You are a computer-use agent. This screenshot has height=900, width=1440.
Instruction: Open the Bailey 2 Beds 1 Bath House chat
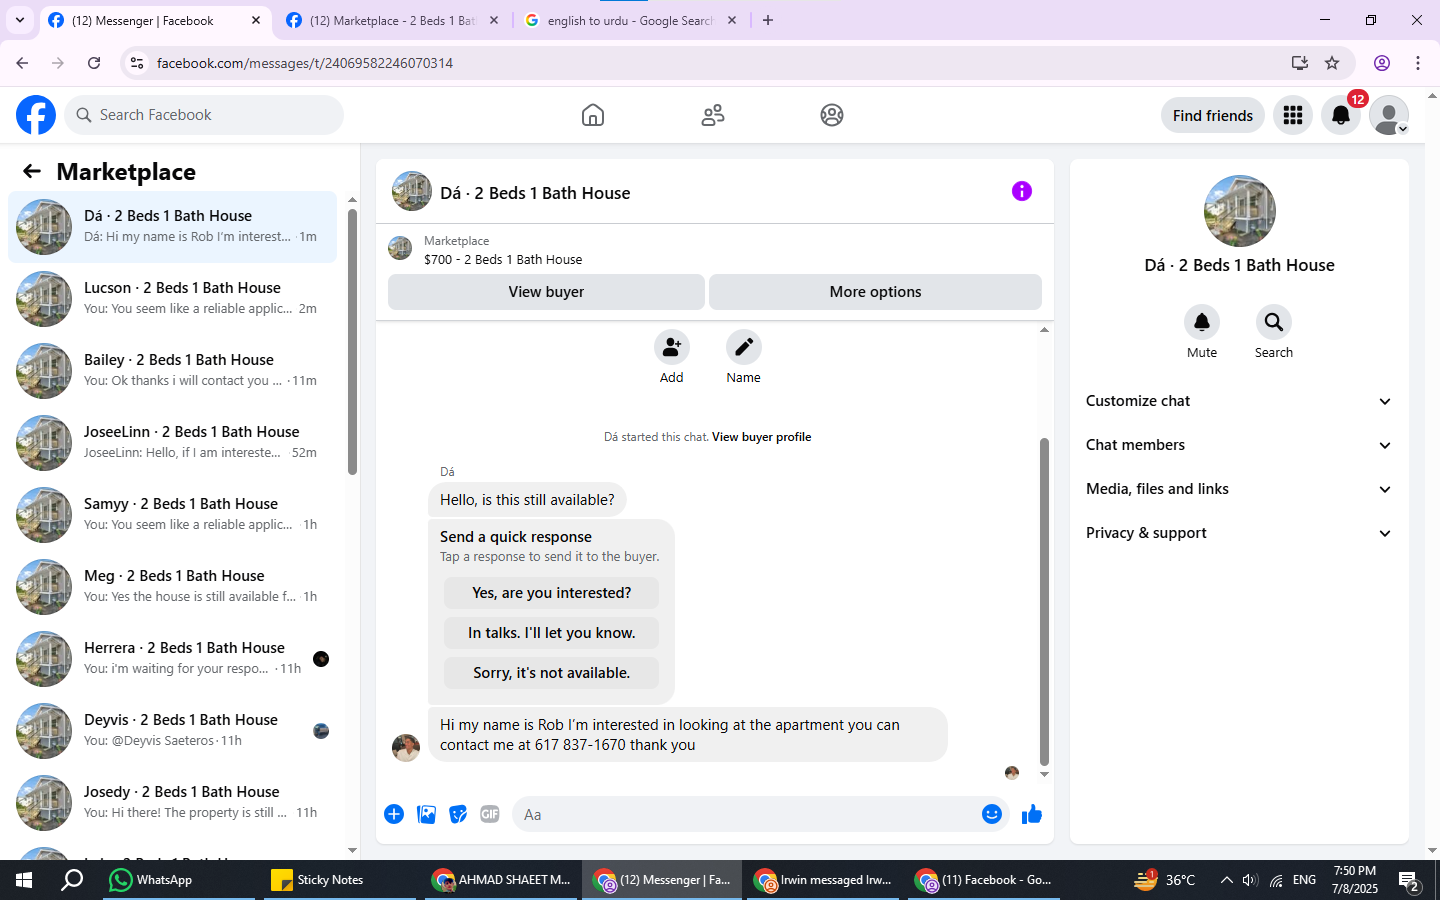click(x=172, y=371)
